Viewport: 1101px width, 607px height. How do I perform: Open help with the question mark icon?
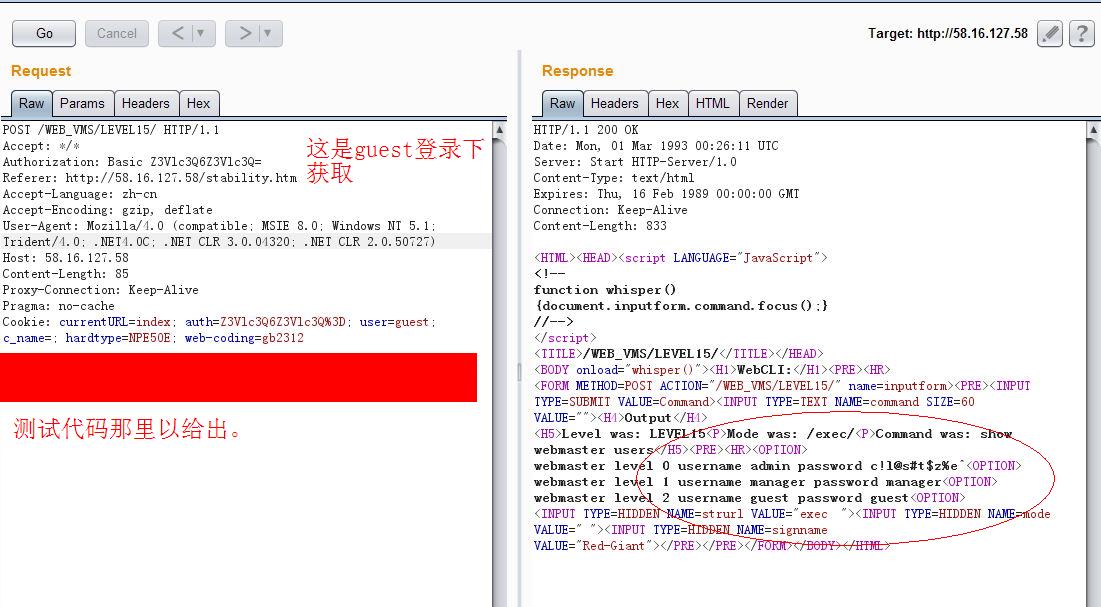[1081, 34]
